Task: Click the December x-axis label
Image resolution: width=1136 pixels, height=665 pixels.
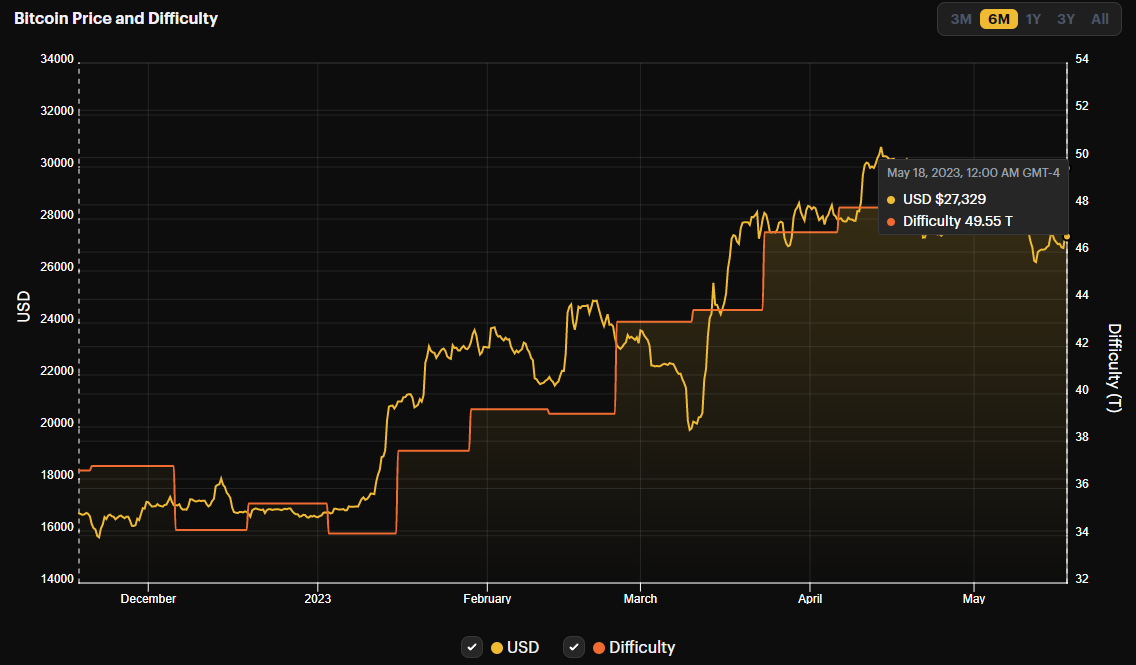Action: 148,598
